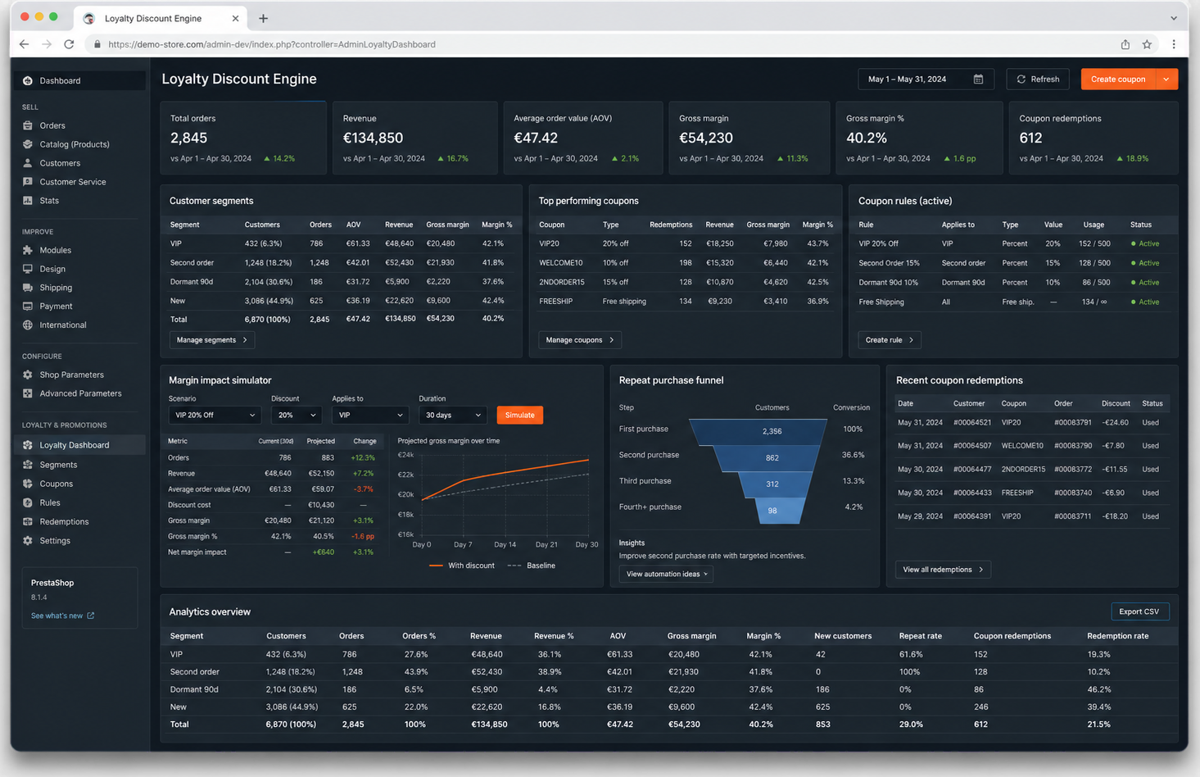This screenshot has height=777, width=1200.
Task: Click the Shipping truck icon in sidebar
Action: point(28,288)
